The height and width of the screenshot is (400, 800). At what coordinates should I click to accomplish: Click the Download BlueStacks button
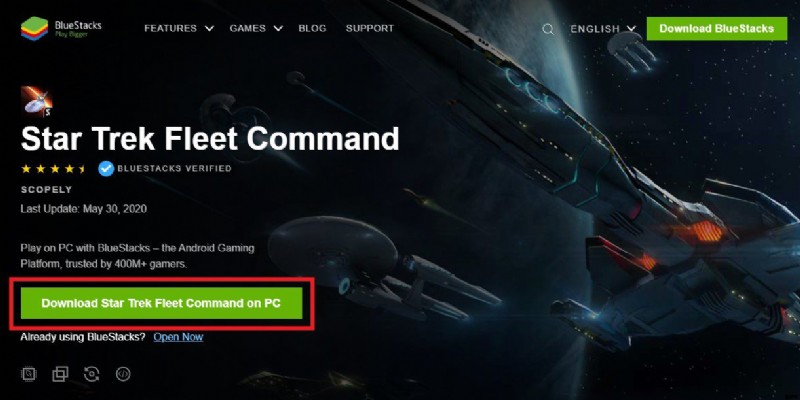pyautogui.click(x=717, y=29)
